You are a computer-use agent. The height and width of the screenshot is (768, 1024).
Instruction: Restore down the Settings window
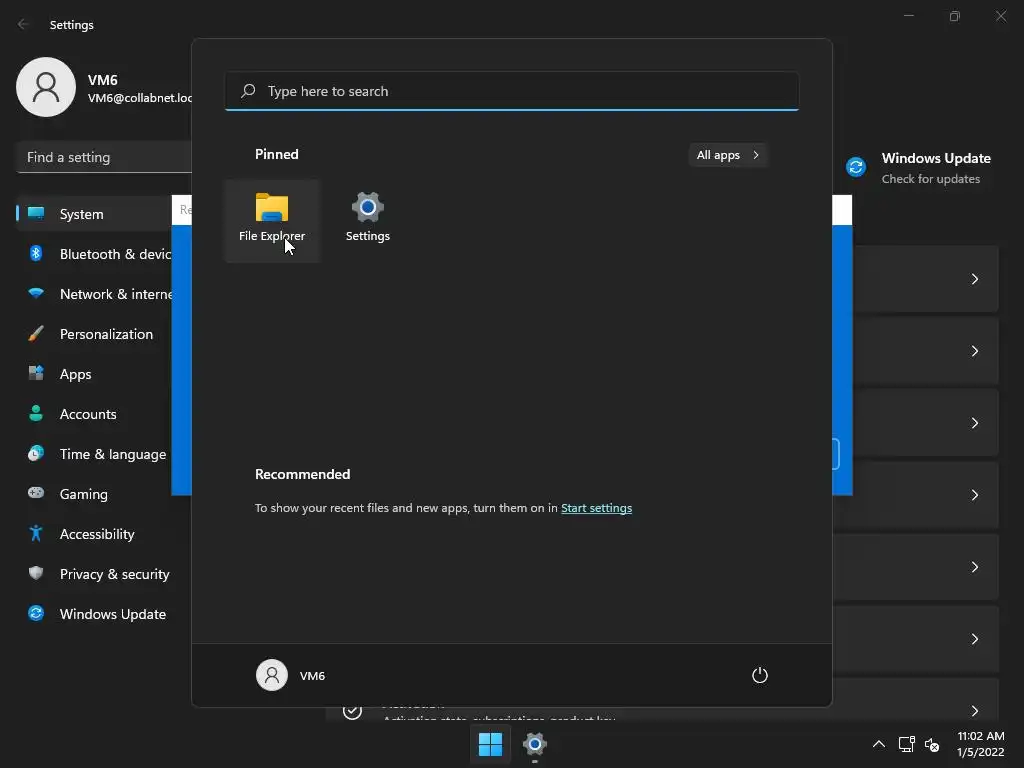pyautogui.click(x=955, y=16)
